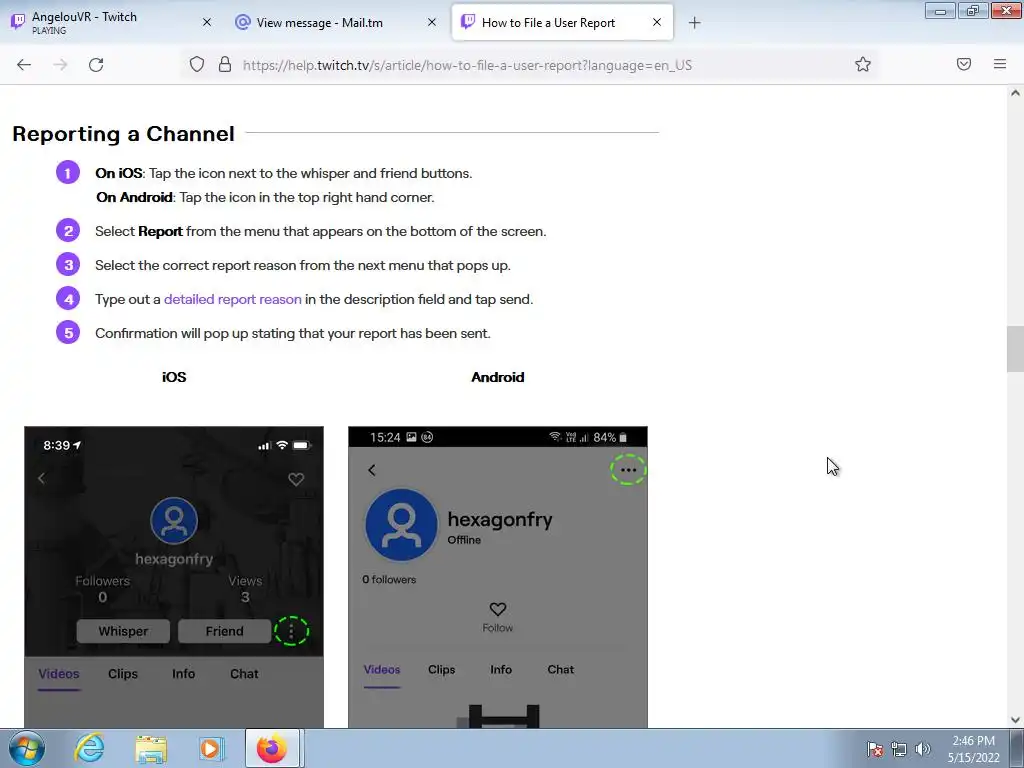Click the taskbar clock showing 2:46 PM
The height and width of the screenshot is (768, 1024).
coord(973,749)
